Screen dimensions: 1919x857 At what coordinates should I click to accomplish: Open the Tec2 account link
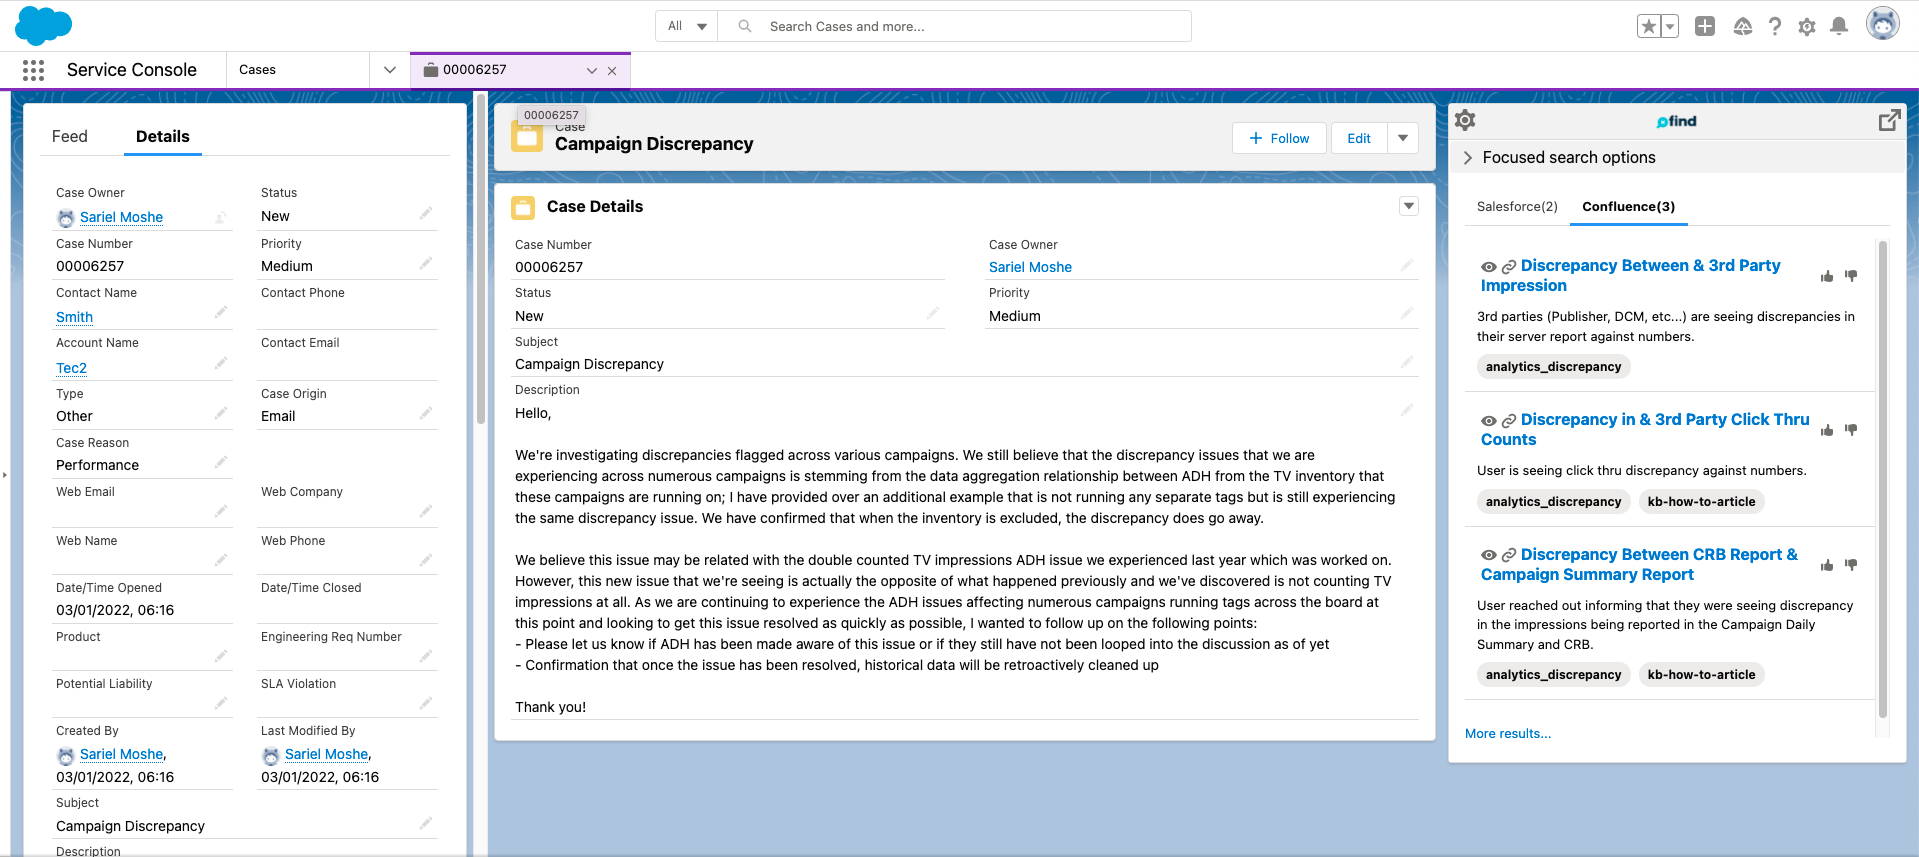[x=71, y=368]
